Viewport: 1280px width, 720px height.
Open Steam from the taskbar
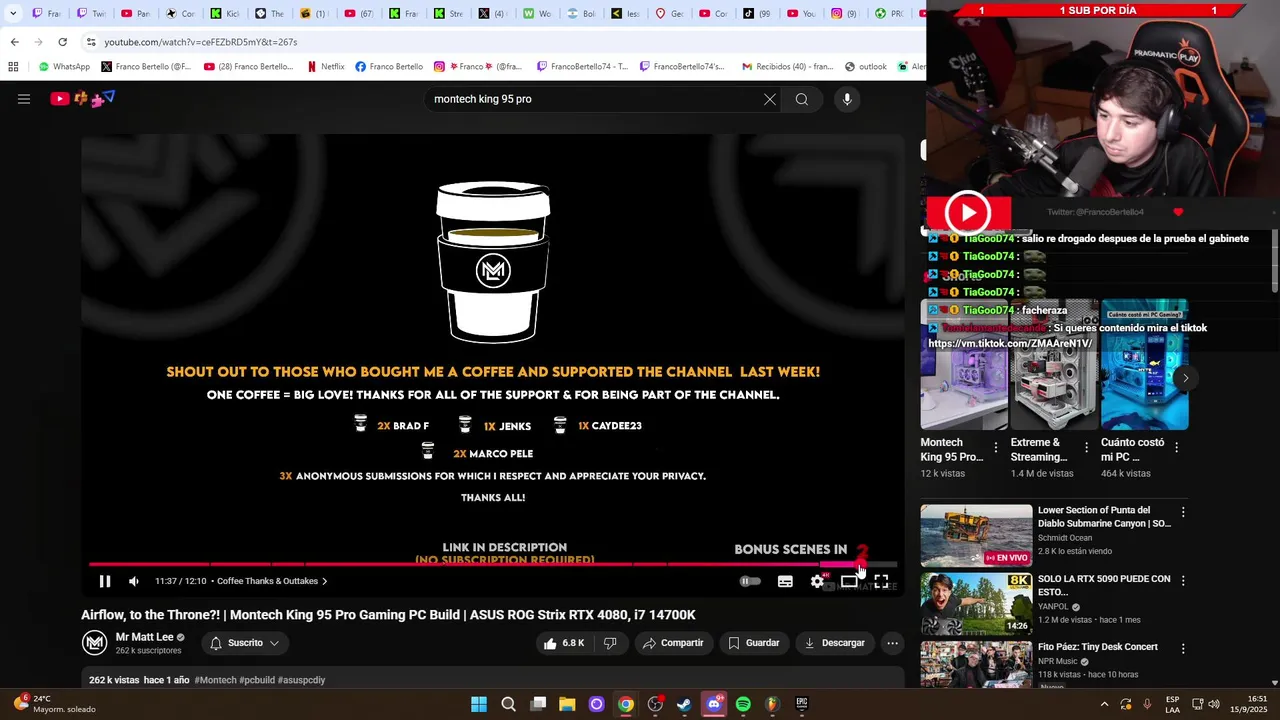click(x=684, y=704)
